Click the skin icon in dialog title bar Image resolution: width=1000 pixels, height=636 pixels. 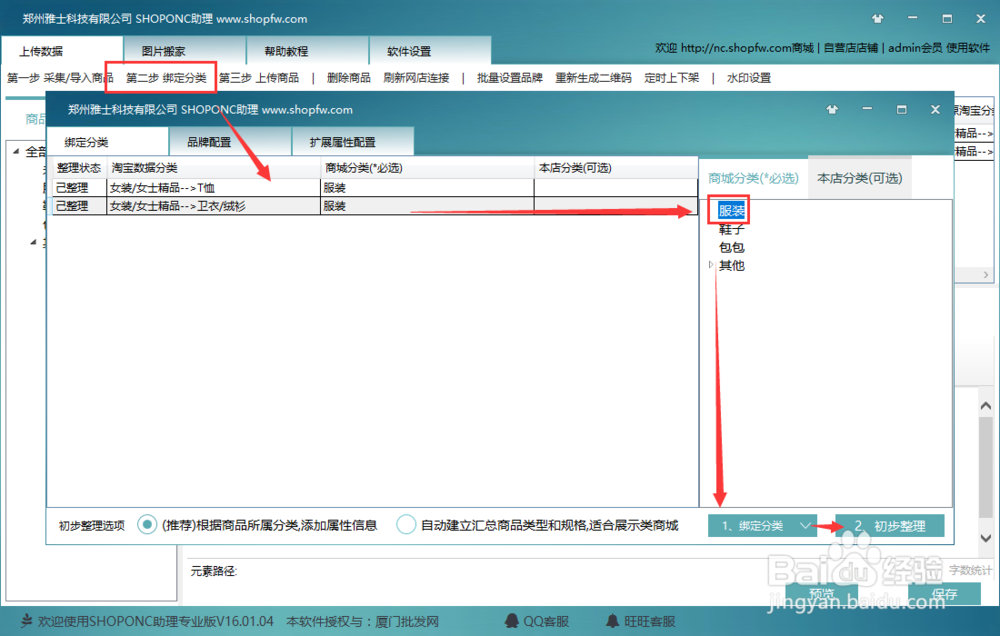tap(832, 109)
